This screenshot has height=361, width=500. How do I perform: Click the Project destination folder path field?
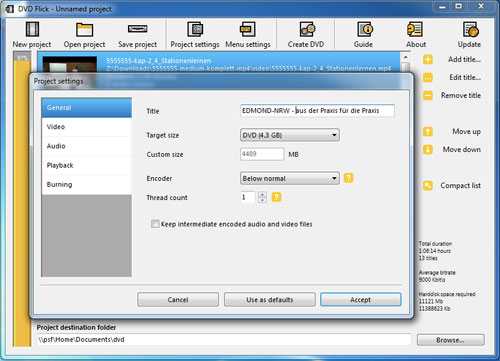point(224,340)
